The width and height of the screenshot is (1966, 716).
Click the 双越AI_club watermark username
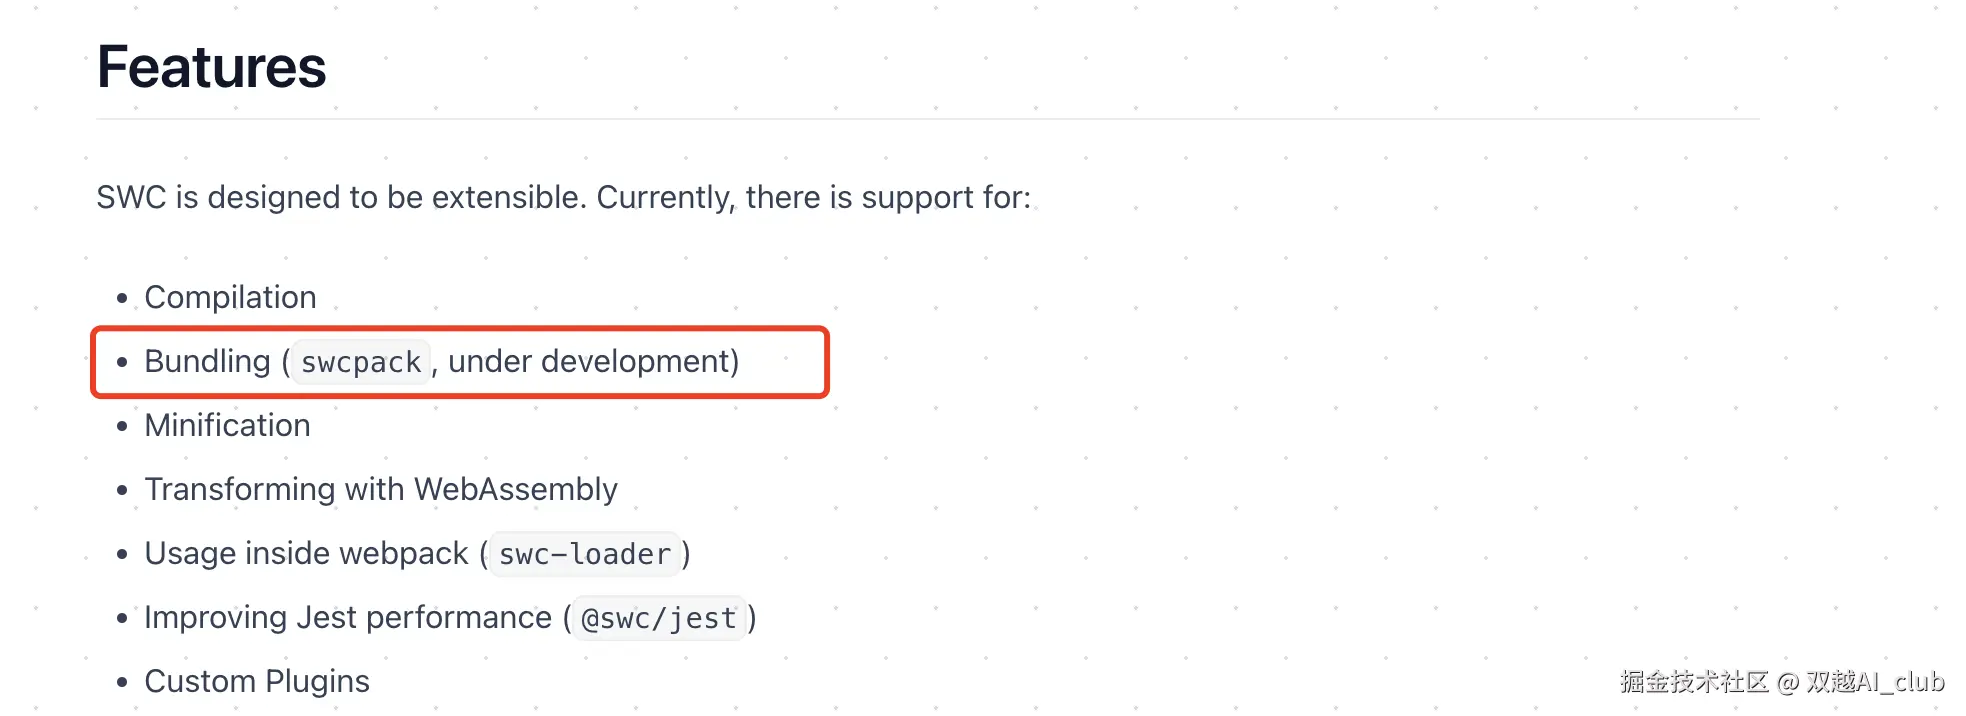pyautogui.click(x=1875, y=681)
